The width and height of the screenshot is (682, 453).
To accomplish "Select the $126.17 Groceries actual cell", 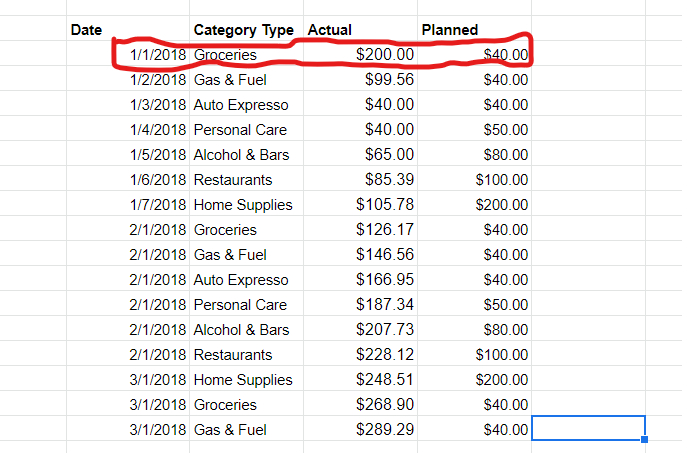I will click(360, 229).
